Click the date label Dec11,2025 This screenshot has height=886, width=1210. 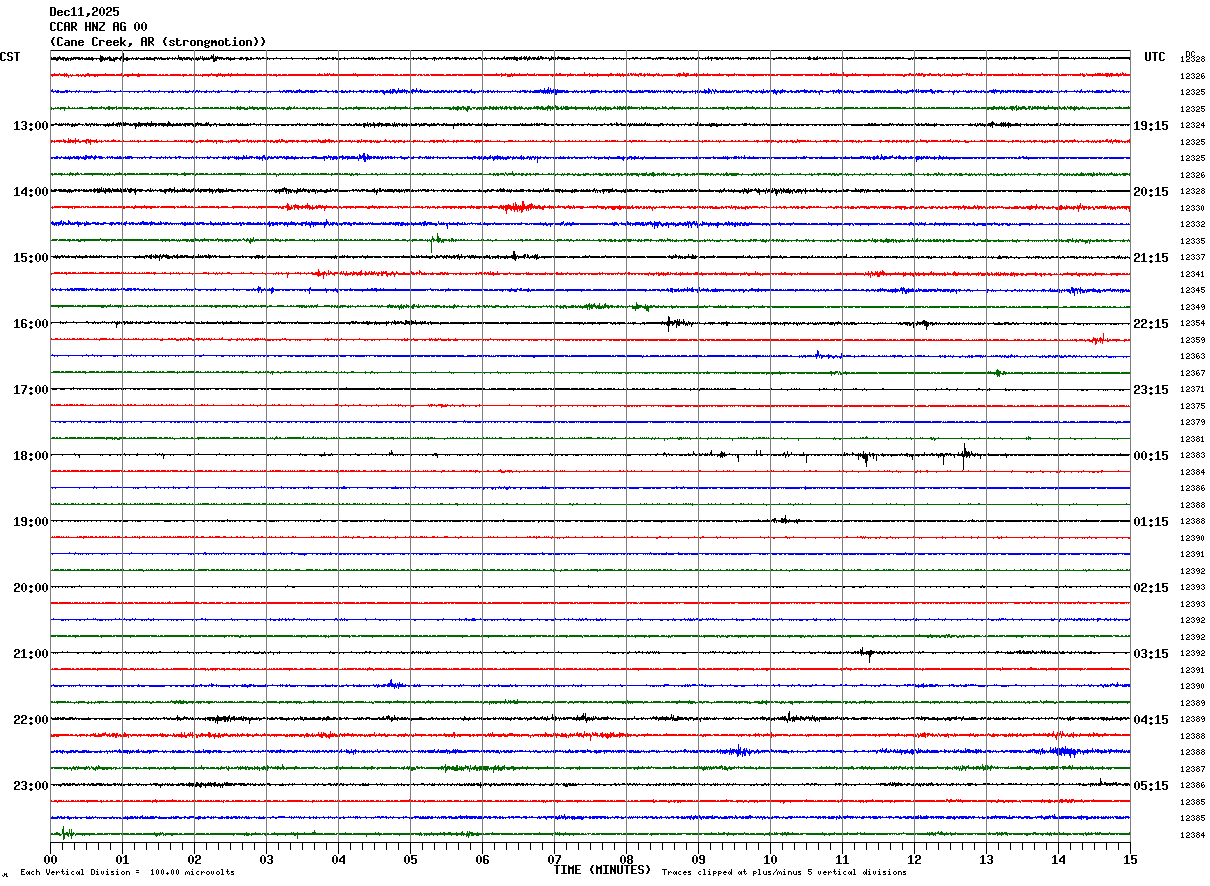[84, 12]
